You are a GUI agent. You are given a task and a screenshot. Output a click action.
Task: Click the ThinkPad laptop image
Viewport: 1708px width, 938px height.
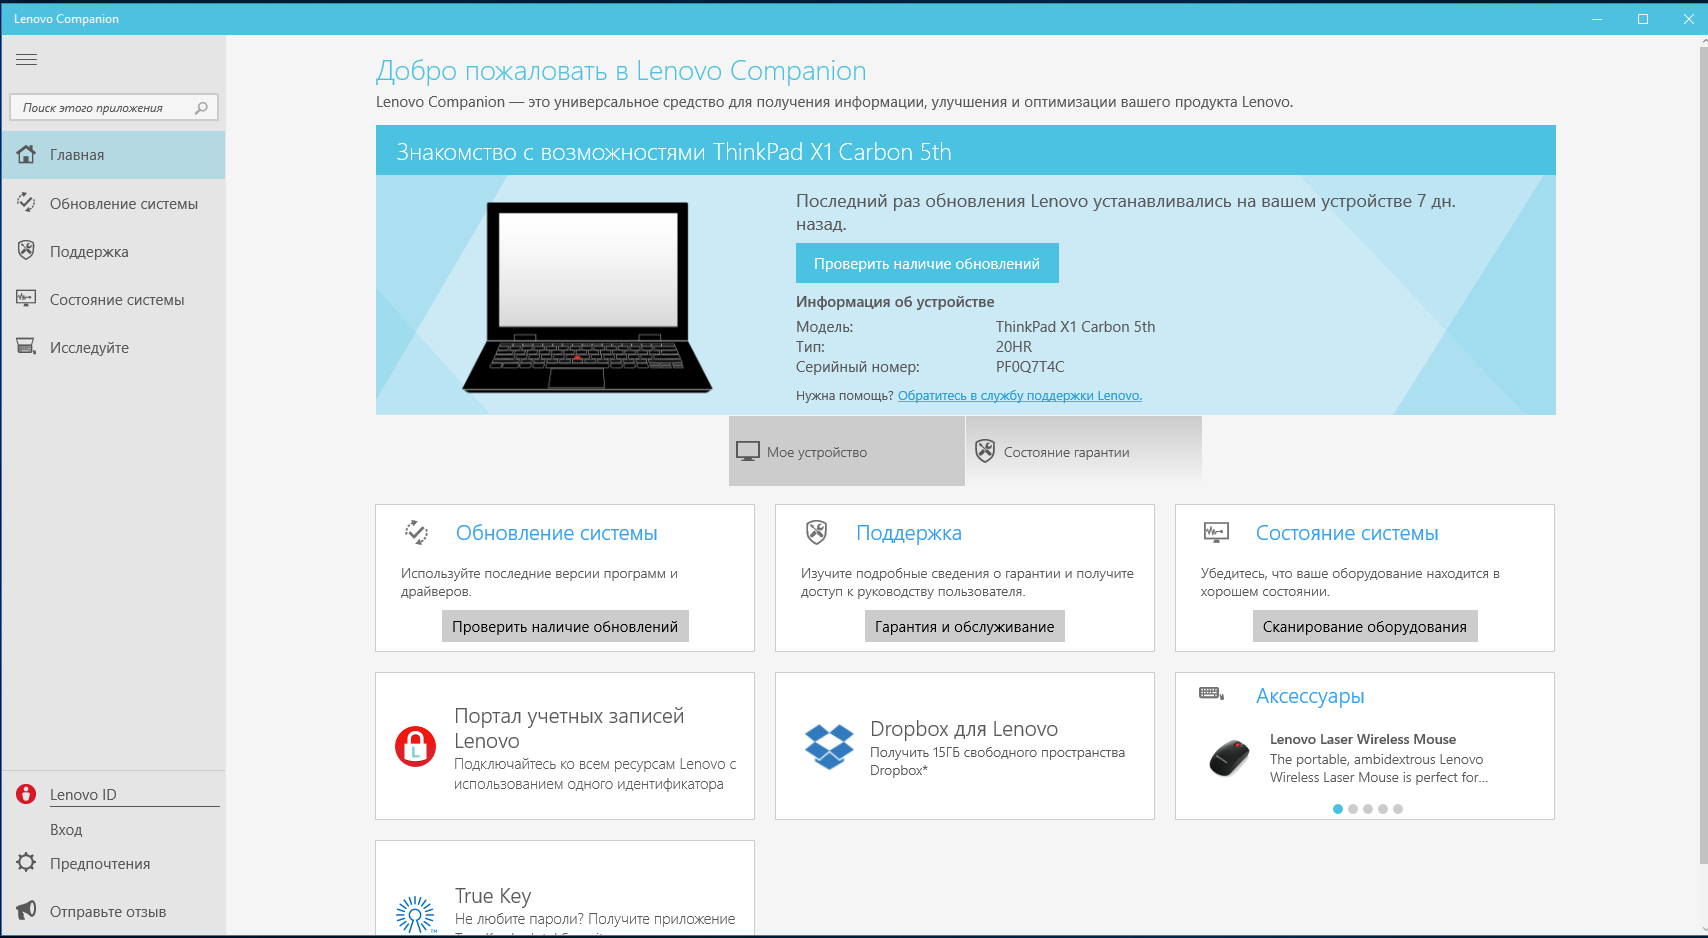587,297
